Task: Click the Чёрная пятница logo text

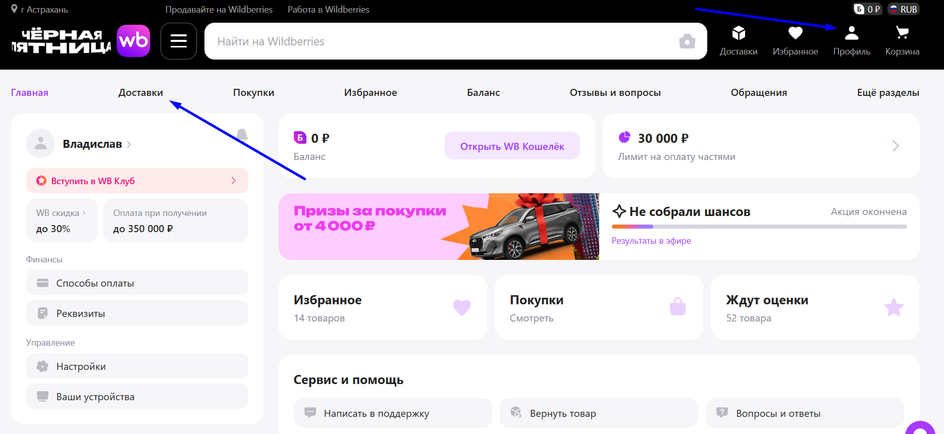Action: click(61, 41)
